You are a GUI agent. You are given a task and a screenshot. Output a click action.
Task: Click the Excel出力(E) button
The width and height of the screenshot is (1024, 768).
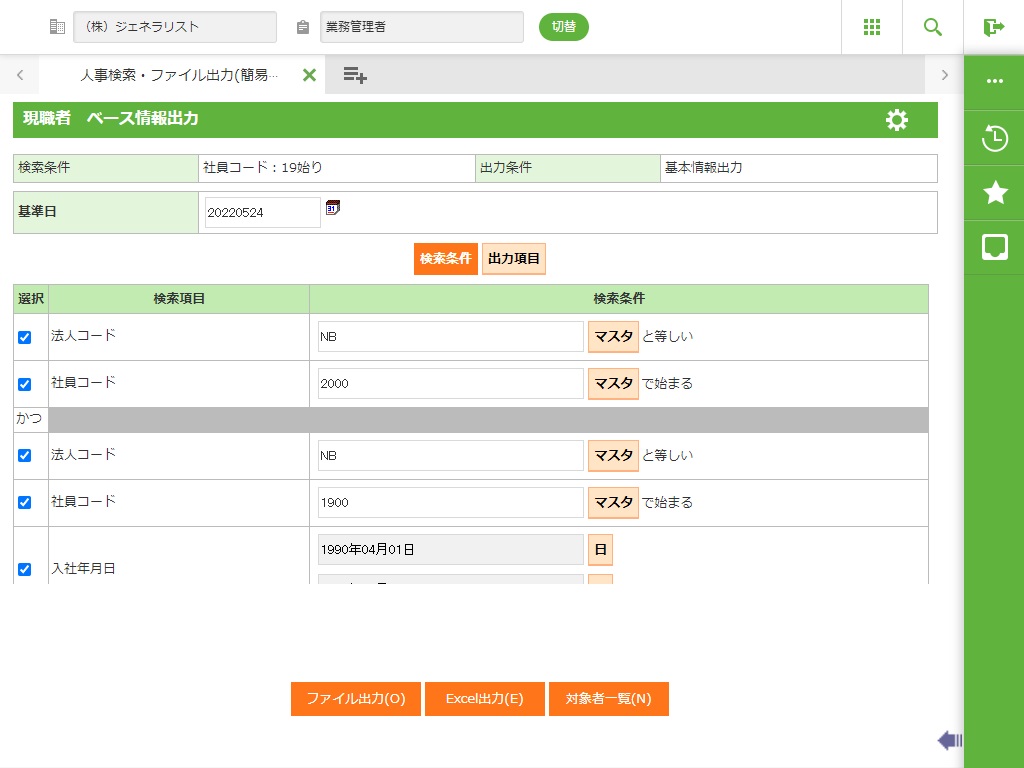(485, 699)
